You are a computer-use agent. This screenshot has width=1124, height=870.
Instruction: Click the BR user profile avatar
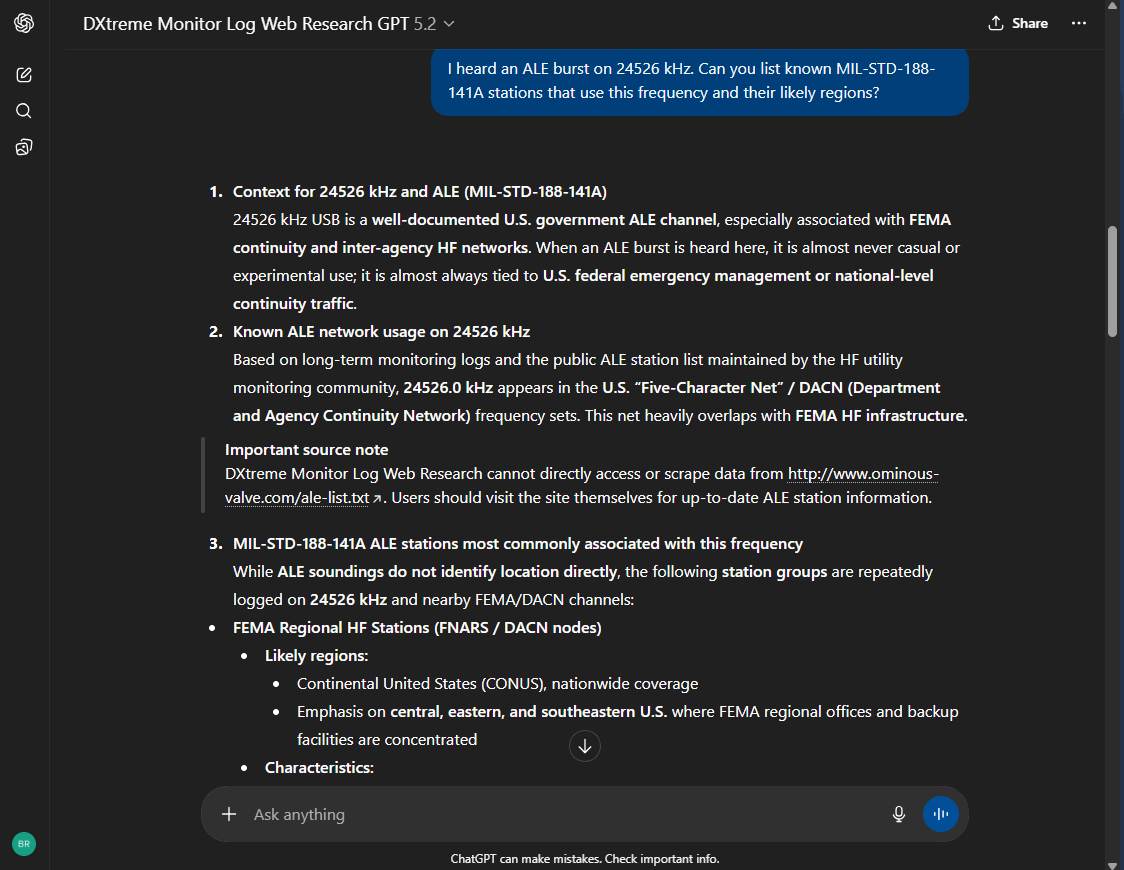[24, 844]
